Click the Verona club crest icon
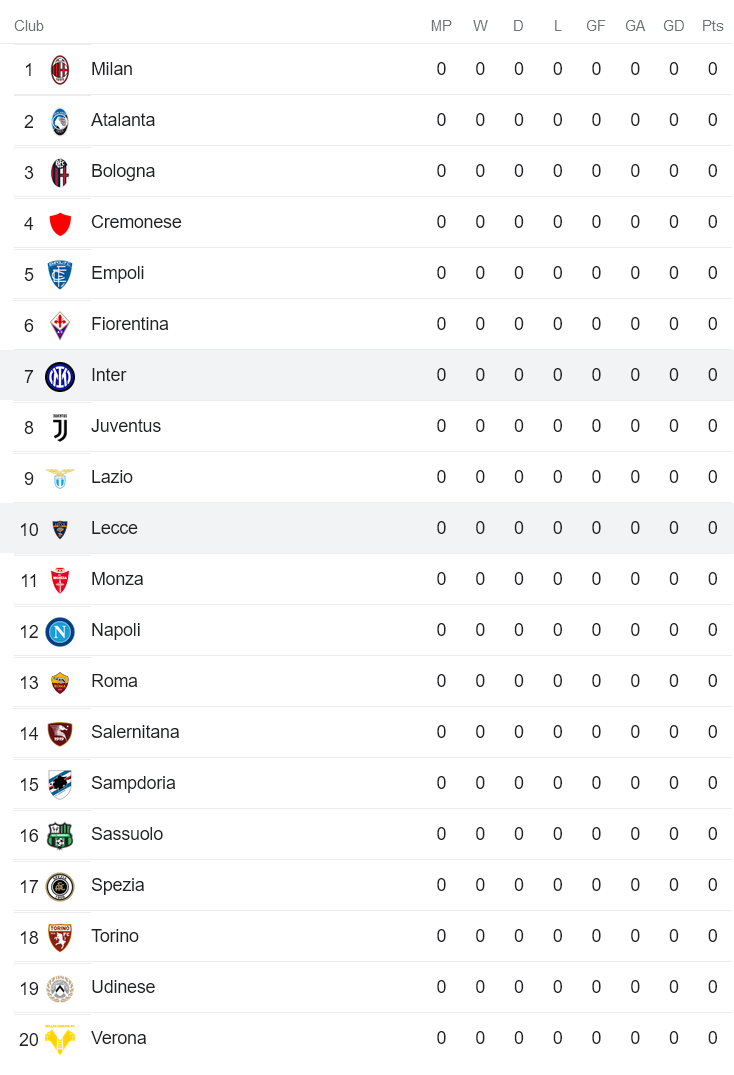The width and height of the screenshot is (734, 1075). [60, 1039]
